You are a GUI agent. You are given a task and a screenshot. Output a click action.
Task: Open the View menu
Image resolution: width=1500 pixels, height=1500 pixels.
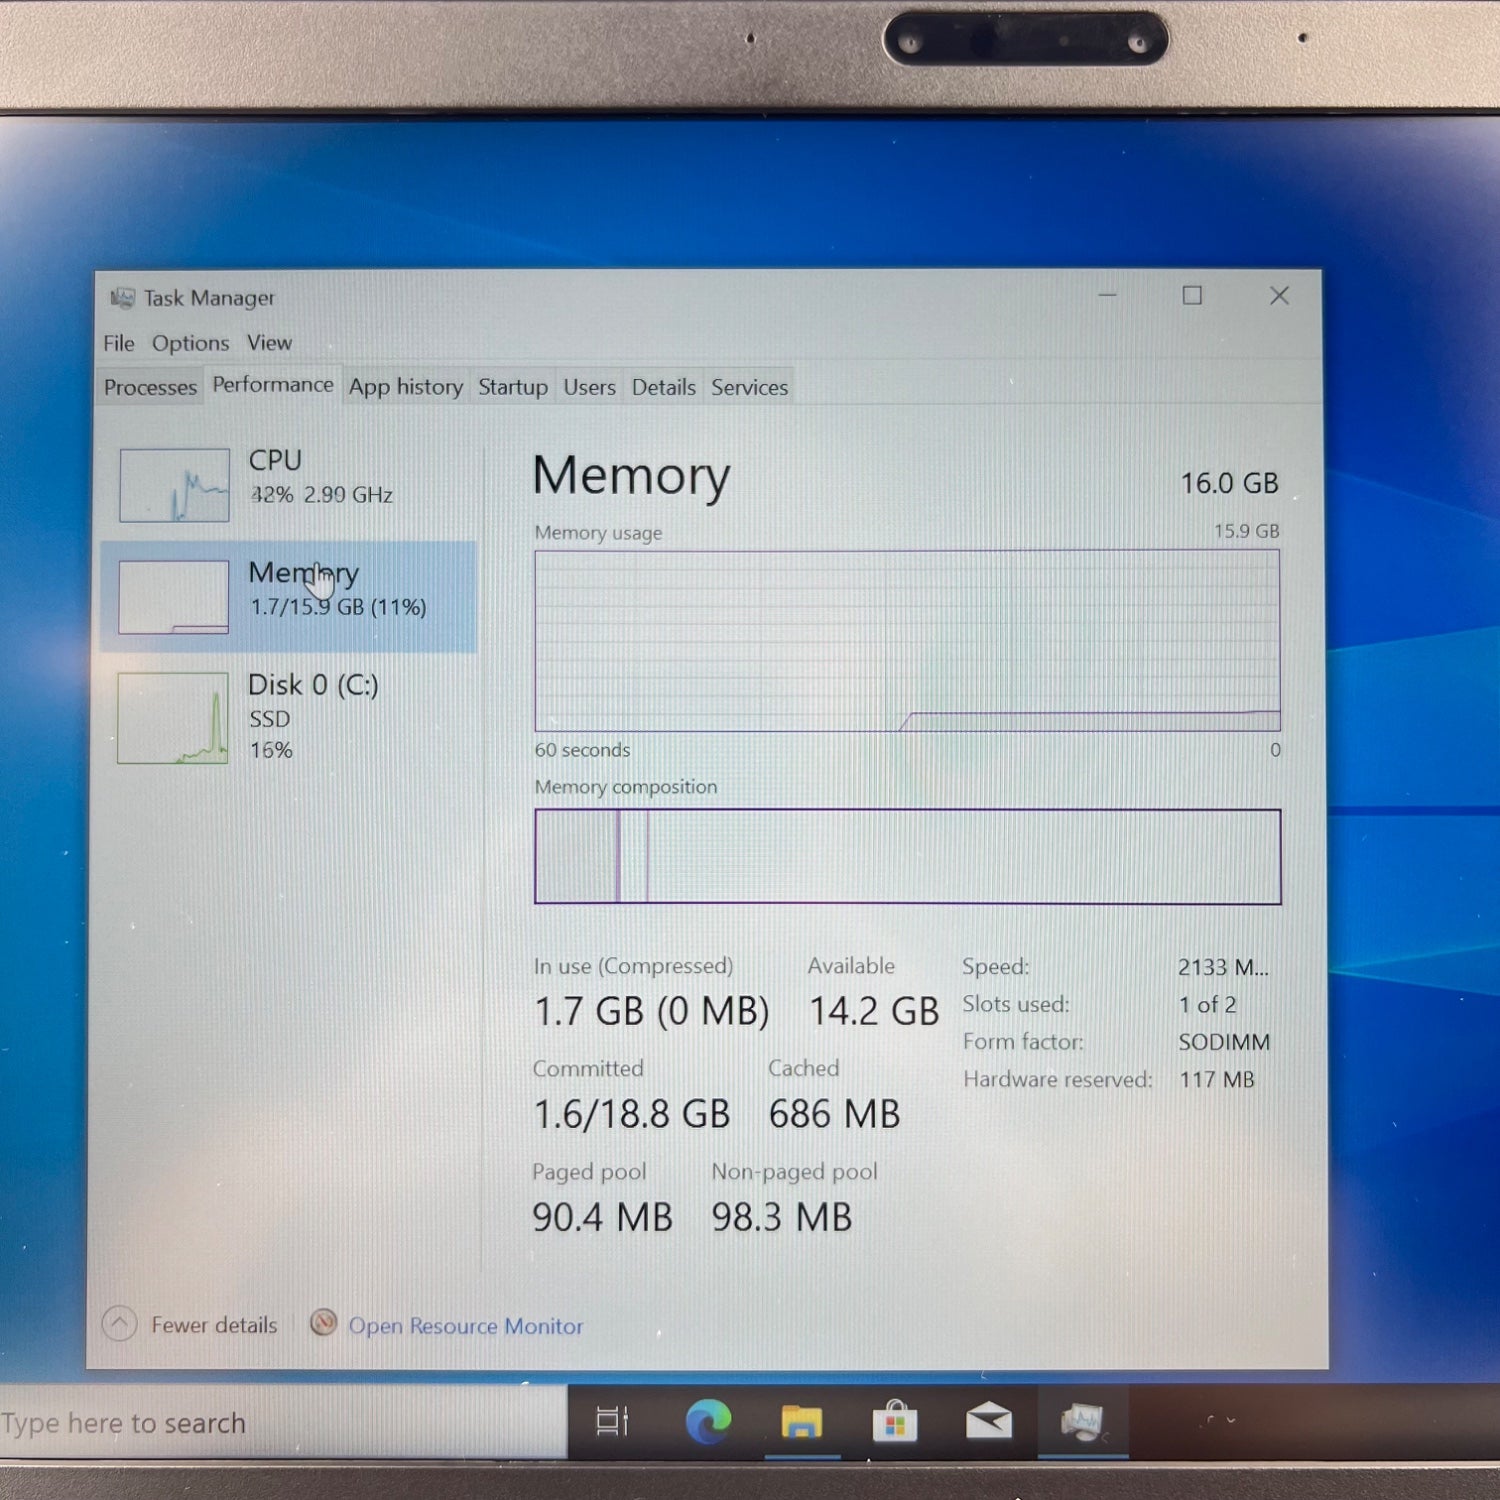[x=269, y=343]
